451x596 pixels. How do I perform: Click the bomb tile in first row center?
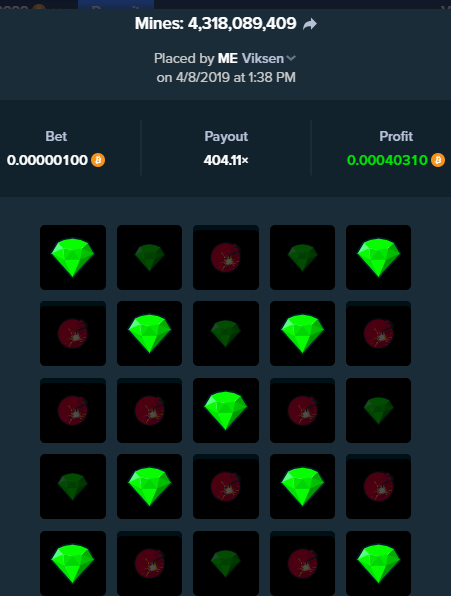[226, 257]
